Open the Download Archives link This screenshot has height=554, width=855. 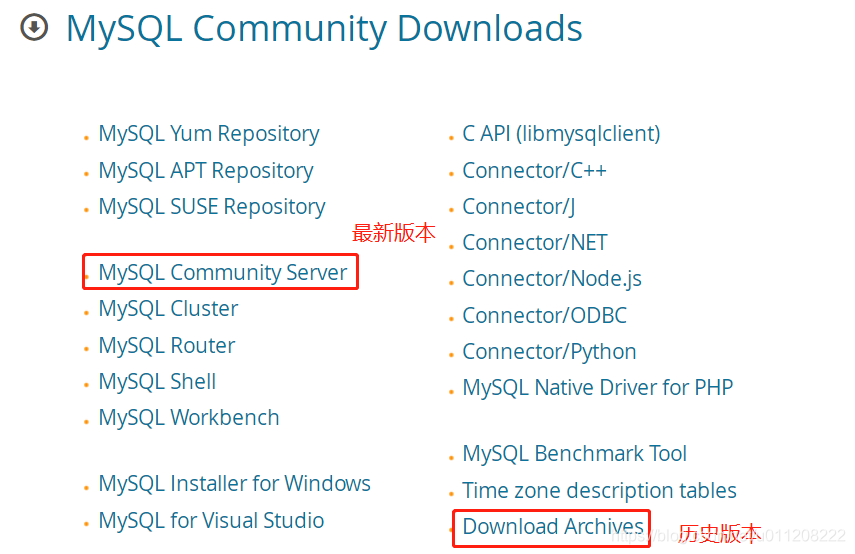pyautogui.click(x=553, y=527)
